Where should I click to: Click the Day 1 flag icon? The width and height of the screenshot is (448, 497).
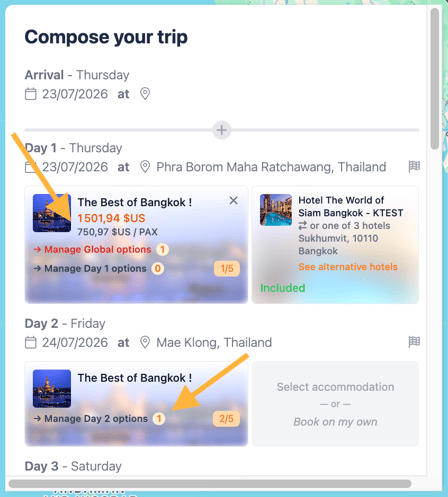(414, 166)
